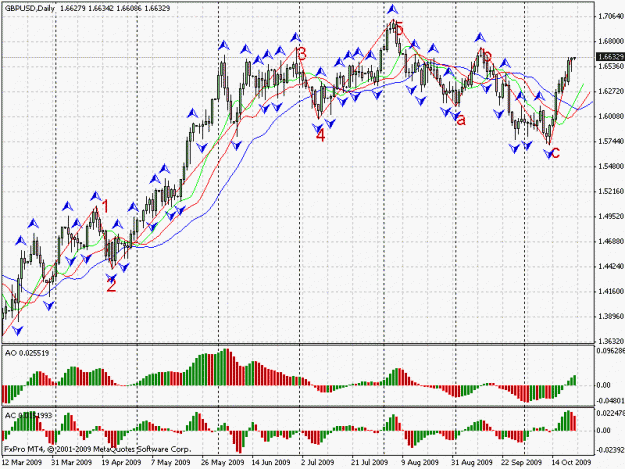Click the 1.54800 price scale value
625x469 pixels.
tap(611, 166)
